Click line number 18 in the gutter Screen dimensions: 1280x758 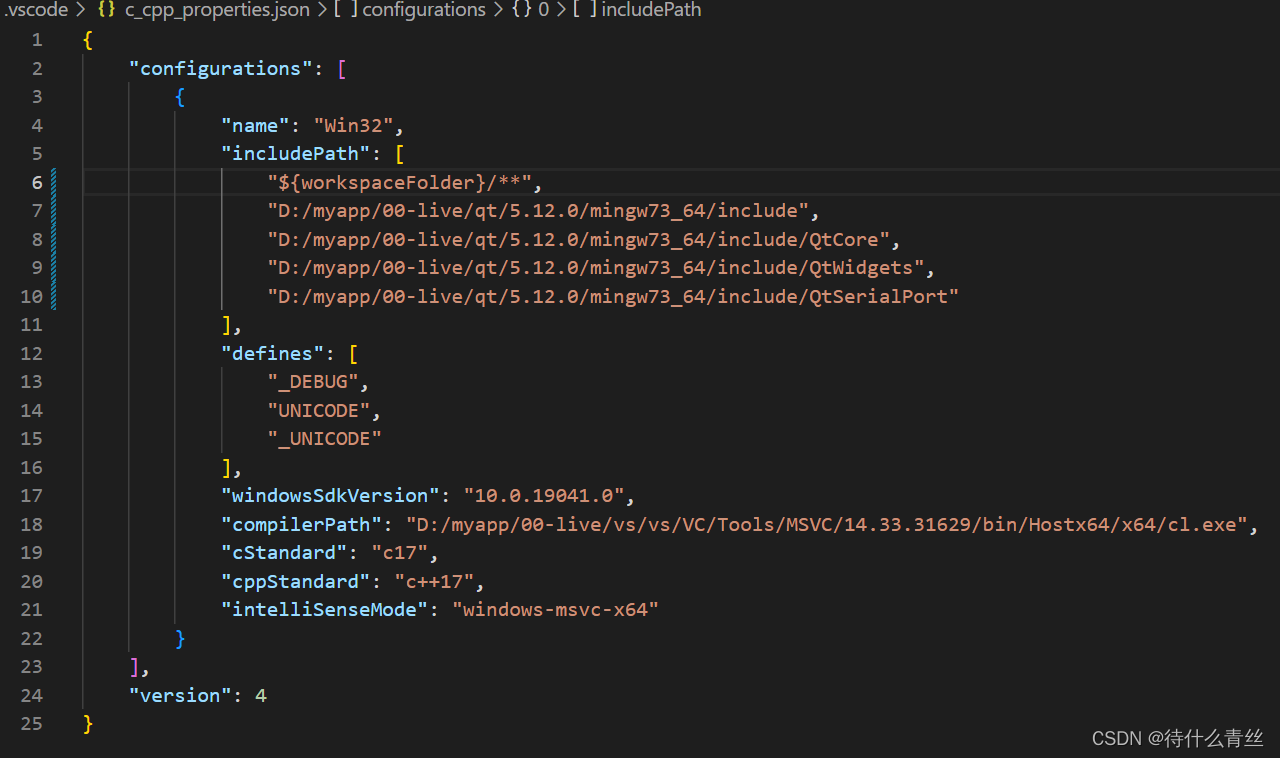(32, 524)
